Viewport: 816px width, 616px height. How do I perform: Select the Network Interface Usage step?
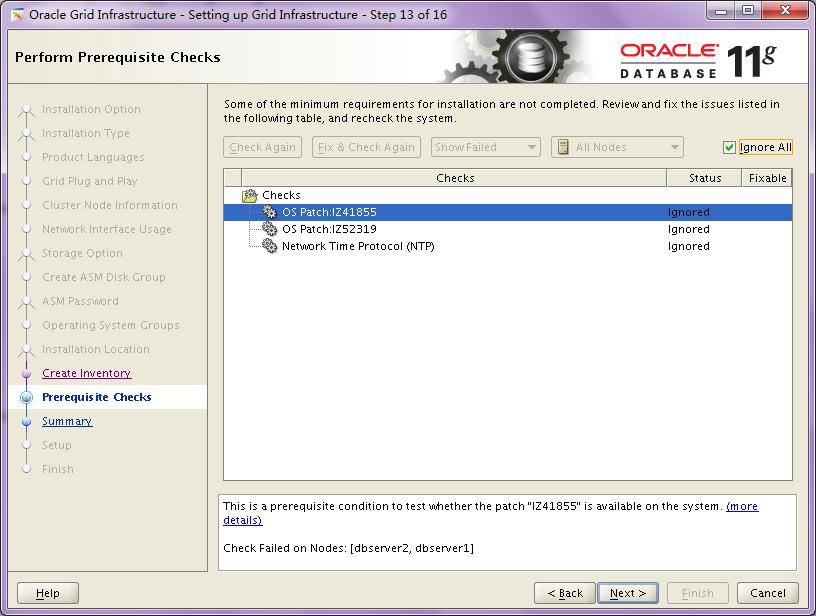tap(107, 229)
